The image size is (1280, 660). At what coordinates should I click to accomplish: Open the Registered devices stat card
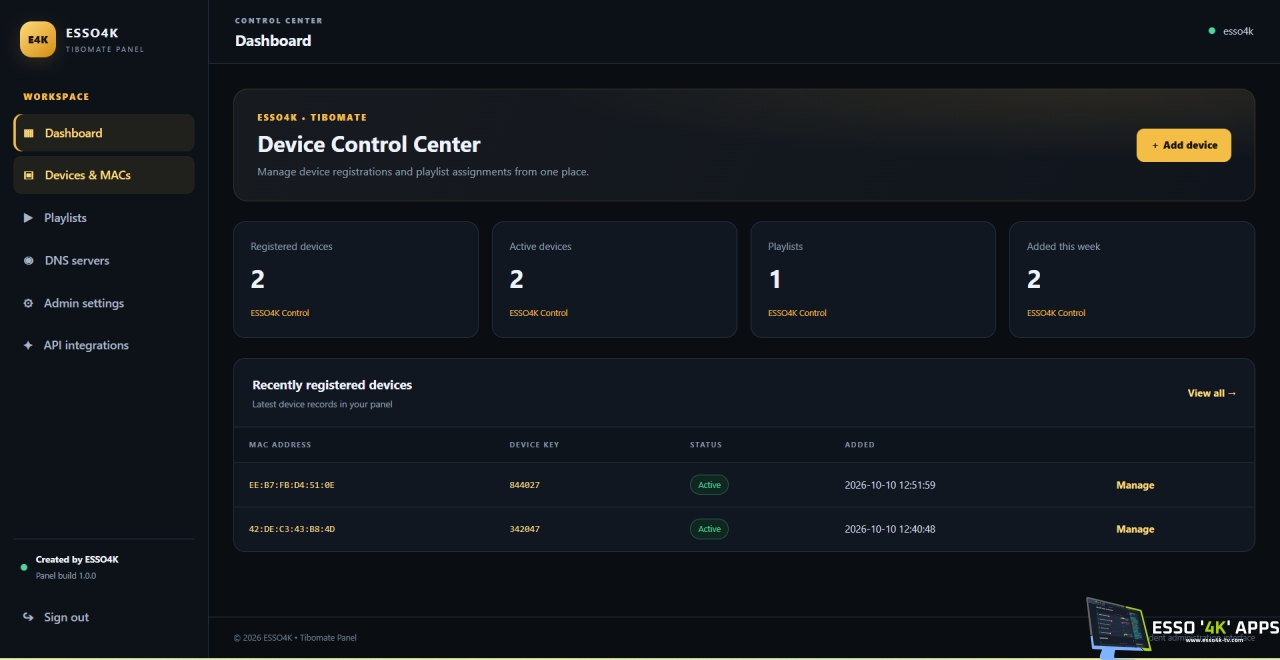pos(356,279)
